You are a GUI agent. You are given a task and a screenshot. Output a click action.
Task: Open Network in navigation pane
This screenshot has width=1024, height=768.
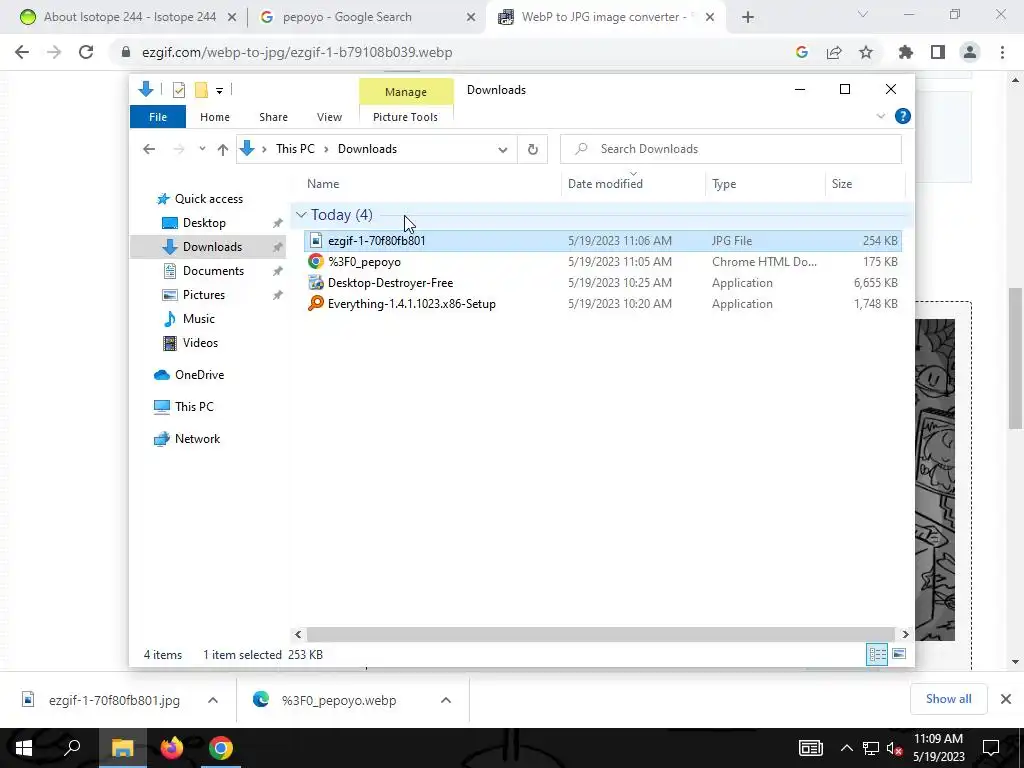click(197, 439)
